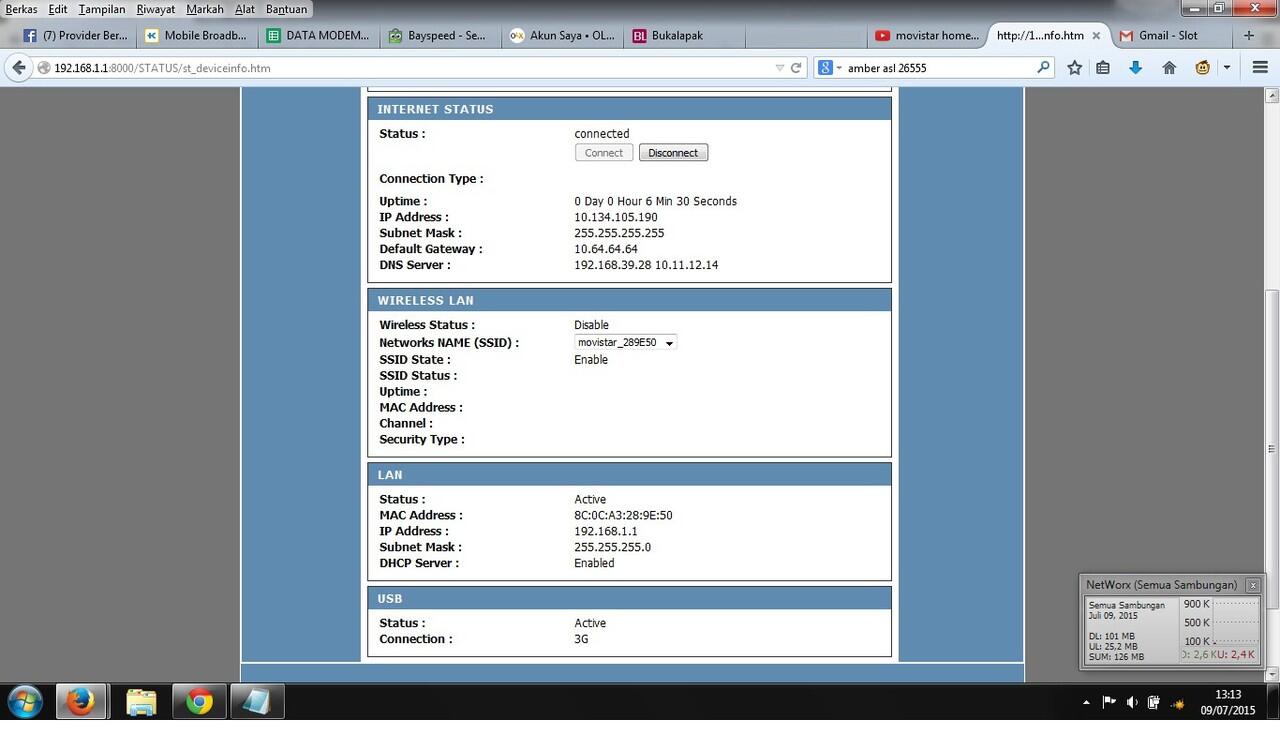The width and height of the screenshot is (1280, 750).
Task: Go to the Home page icon
Action: (x=1169, y=68)
